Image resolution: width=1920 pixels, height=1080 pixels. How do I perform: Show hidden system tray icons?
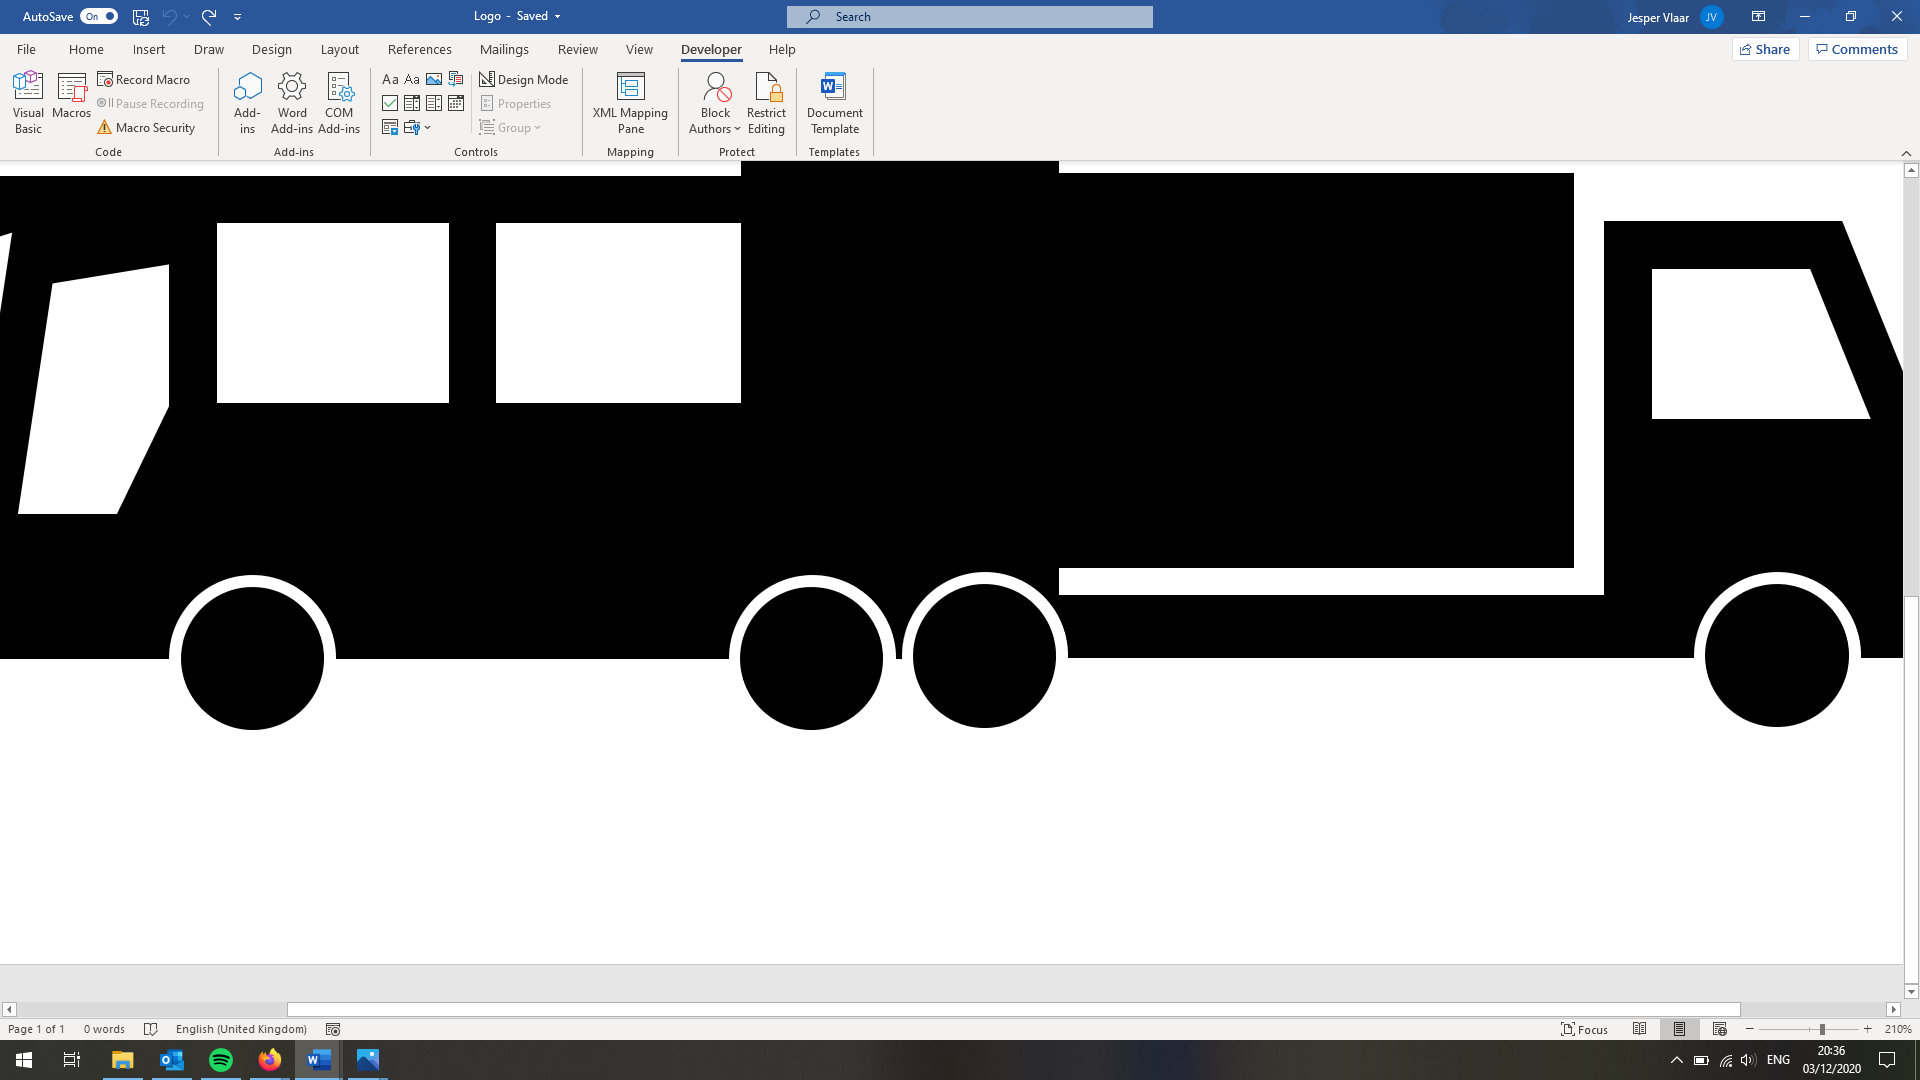coord(1677,1060)
